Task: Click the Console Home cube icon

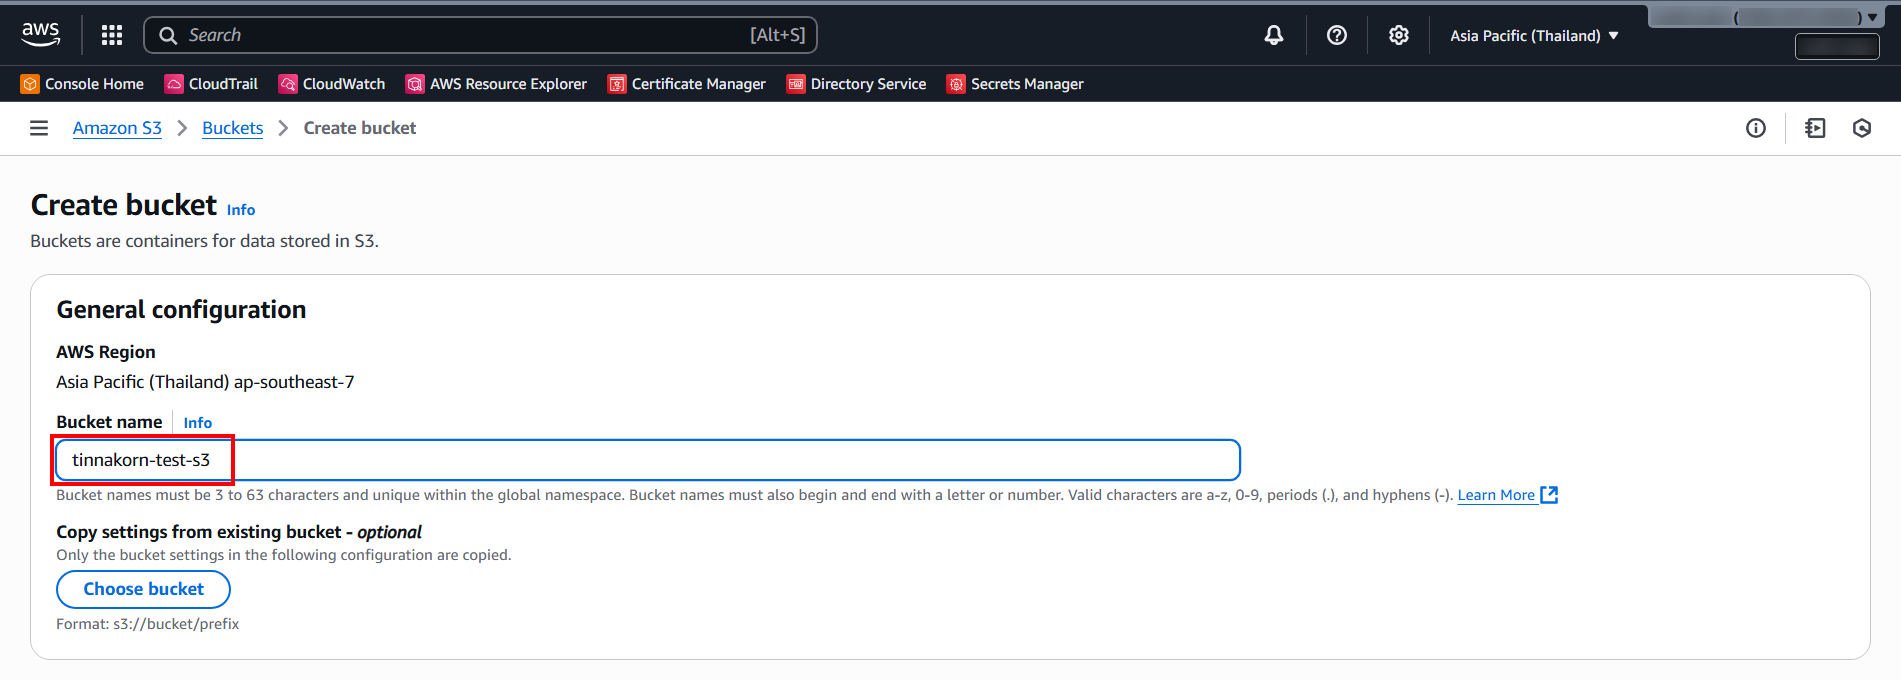Action: point(30,84)
